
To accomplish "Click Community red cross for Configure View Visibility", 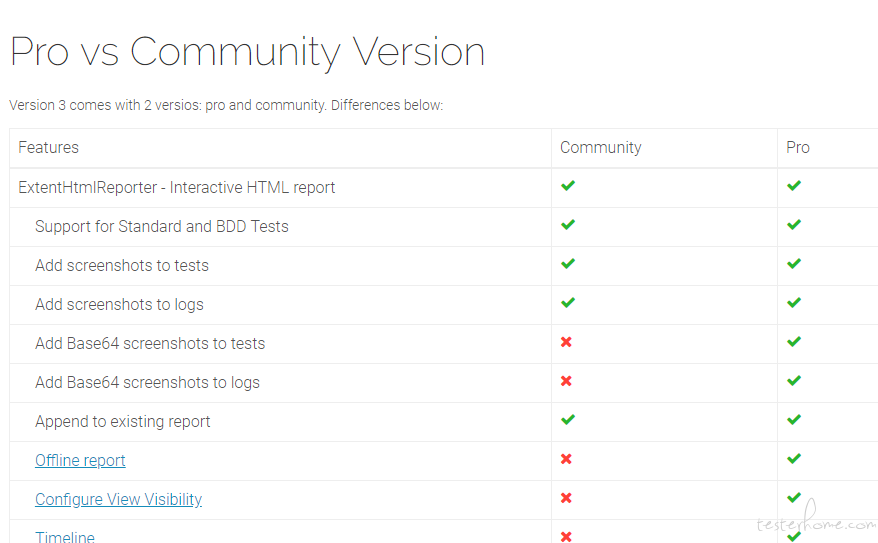I will pyautogui.click(x=566, y=498).
